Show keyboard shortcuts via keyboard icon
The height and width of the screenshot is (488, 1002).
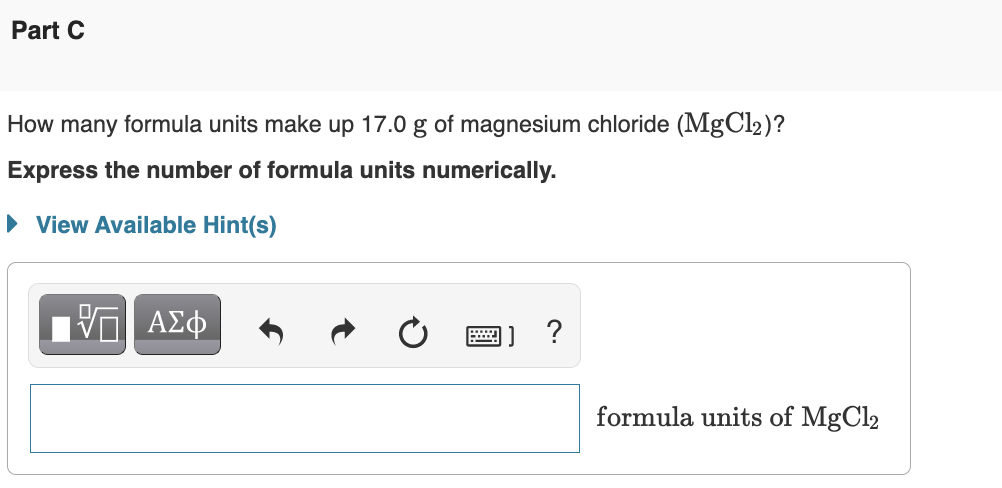point(490,335)
